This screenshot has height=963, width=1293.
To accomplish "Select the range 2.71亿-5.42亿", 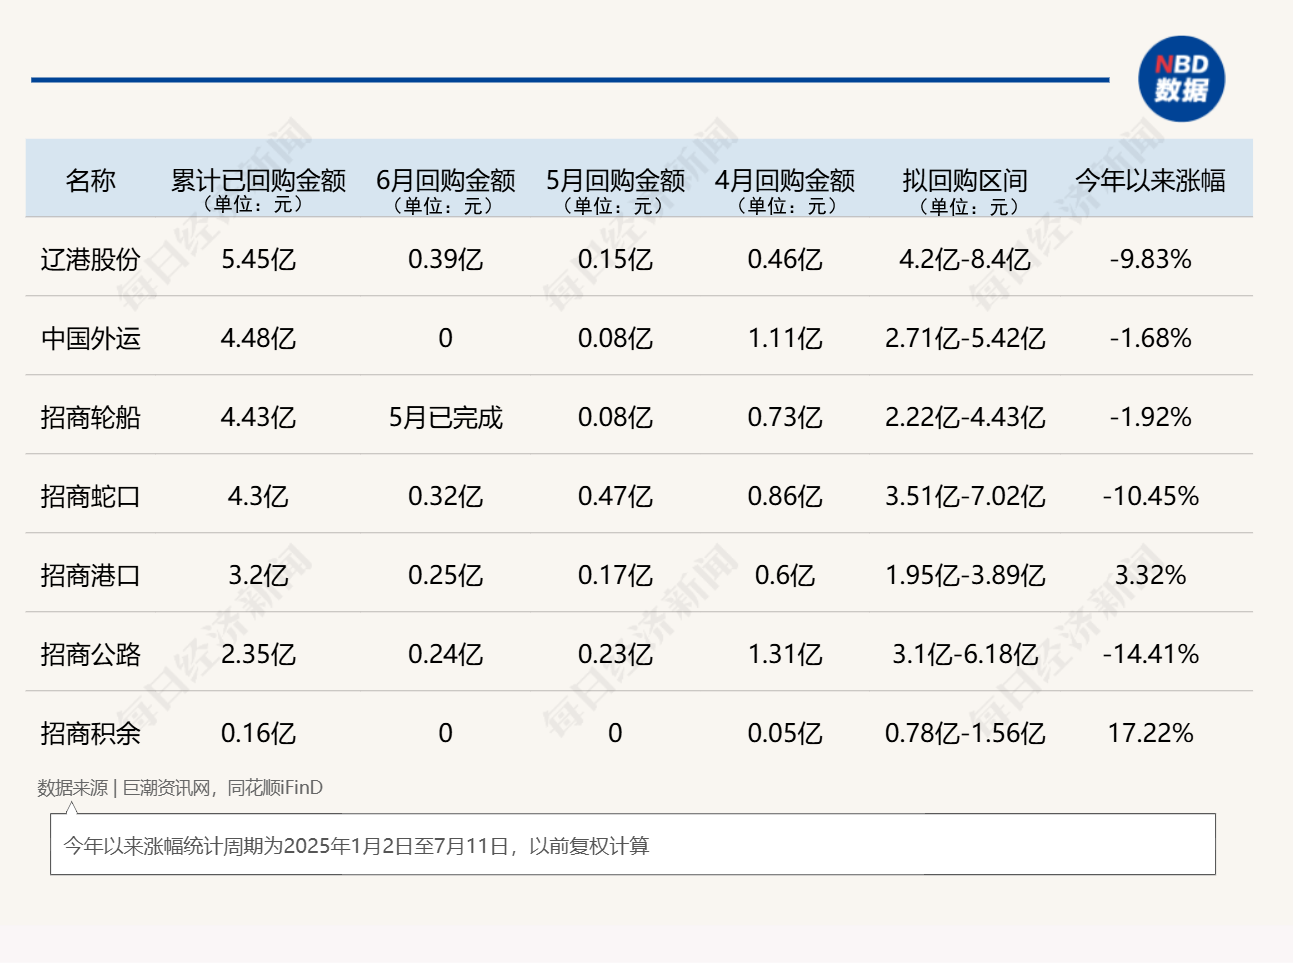I will pos(965,339).
